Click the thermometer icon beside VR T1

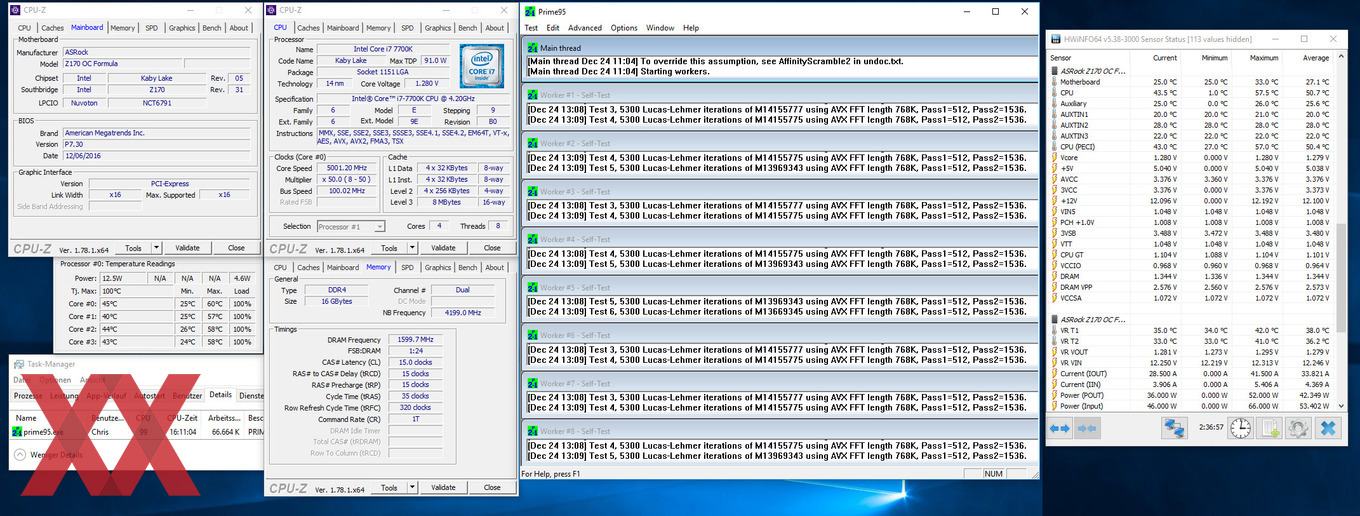[x=1054, y=330]
